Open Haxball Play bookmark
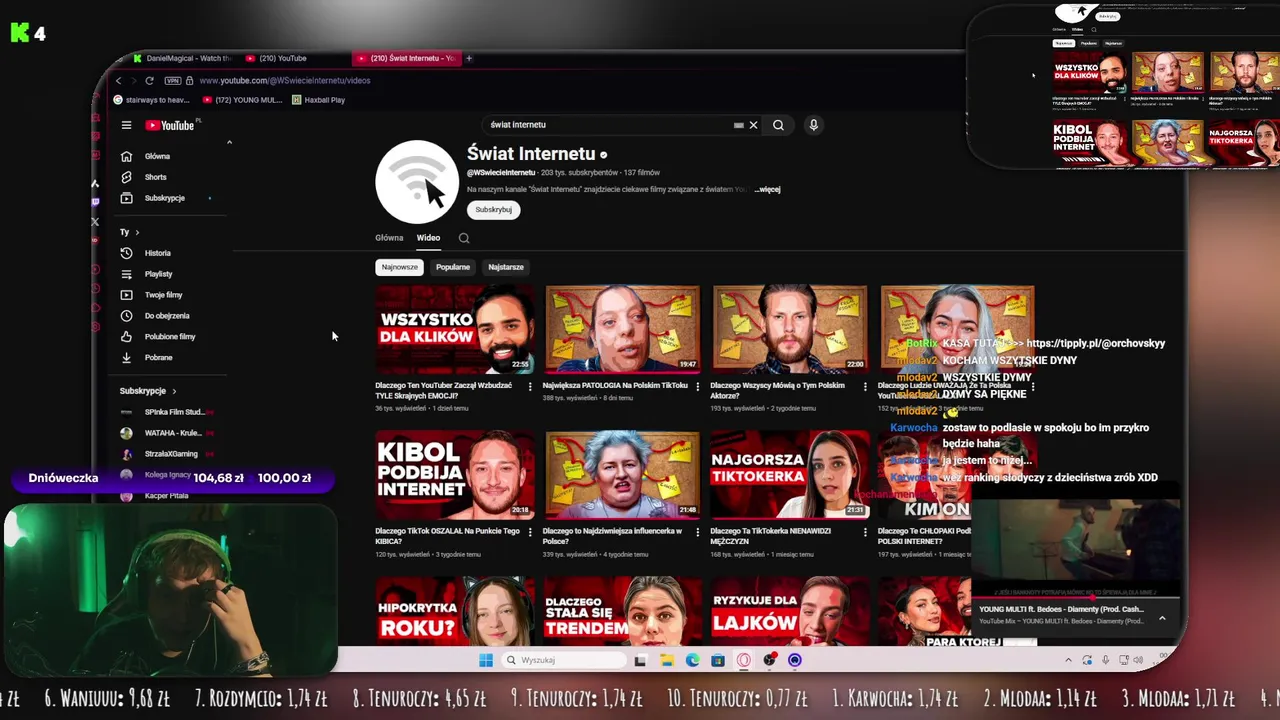 tap(318, 100)
